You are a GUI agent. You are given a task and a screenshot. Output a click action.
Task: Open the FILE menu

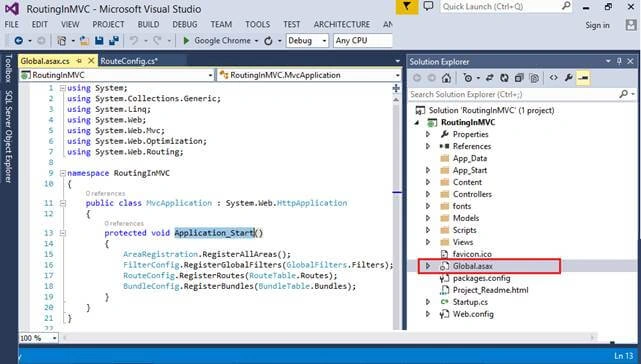[11, 25]
